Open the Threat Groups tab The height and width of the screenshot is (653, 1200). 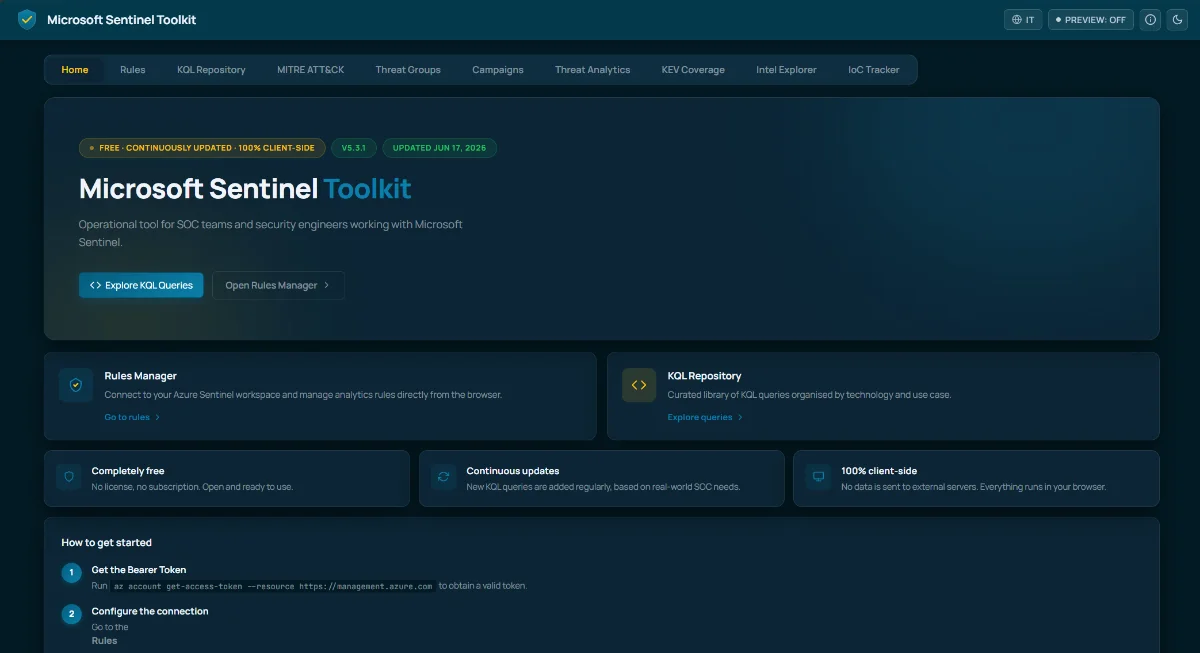pyautogui.click(x=408, y=70)
